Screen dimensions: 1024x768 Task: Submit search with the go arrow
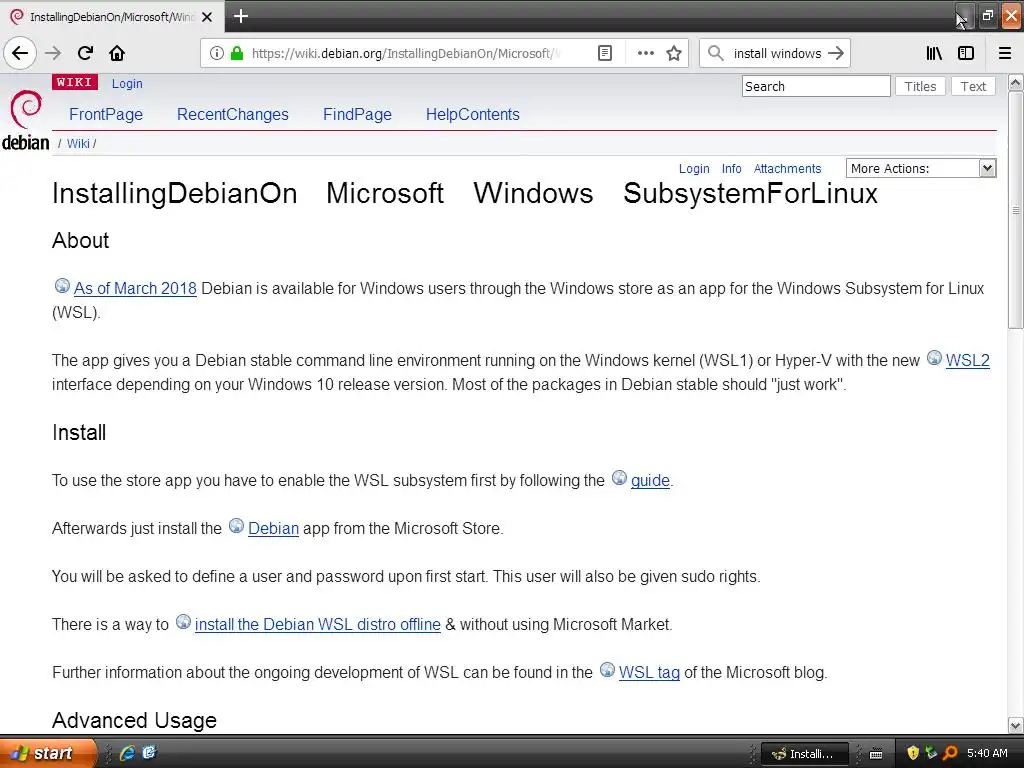coord(836,53)
